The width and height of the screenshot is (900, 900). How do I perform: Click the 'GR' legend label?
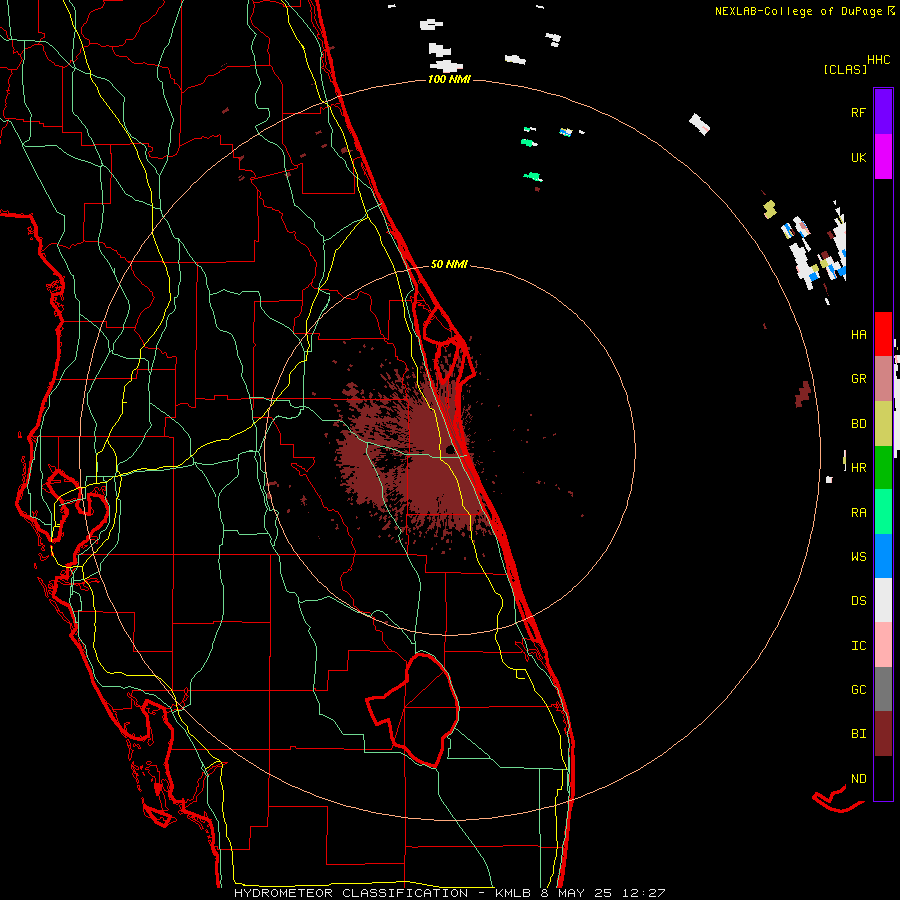coord(858,379)
